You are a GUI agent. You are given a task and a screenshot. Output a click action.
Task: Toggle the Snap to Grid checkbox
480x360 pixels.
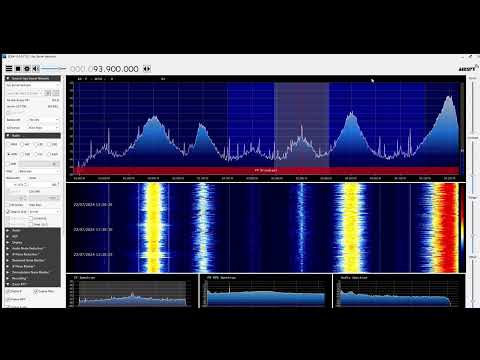[17, 212]
